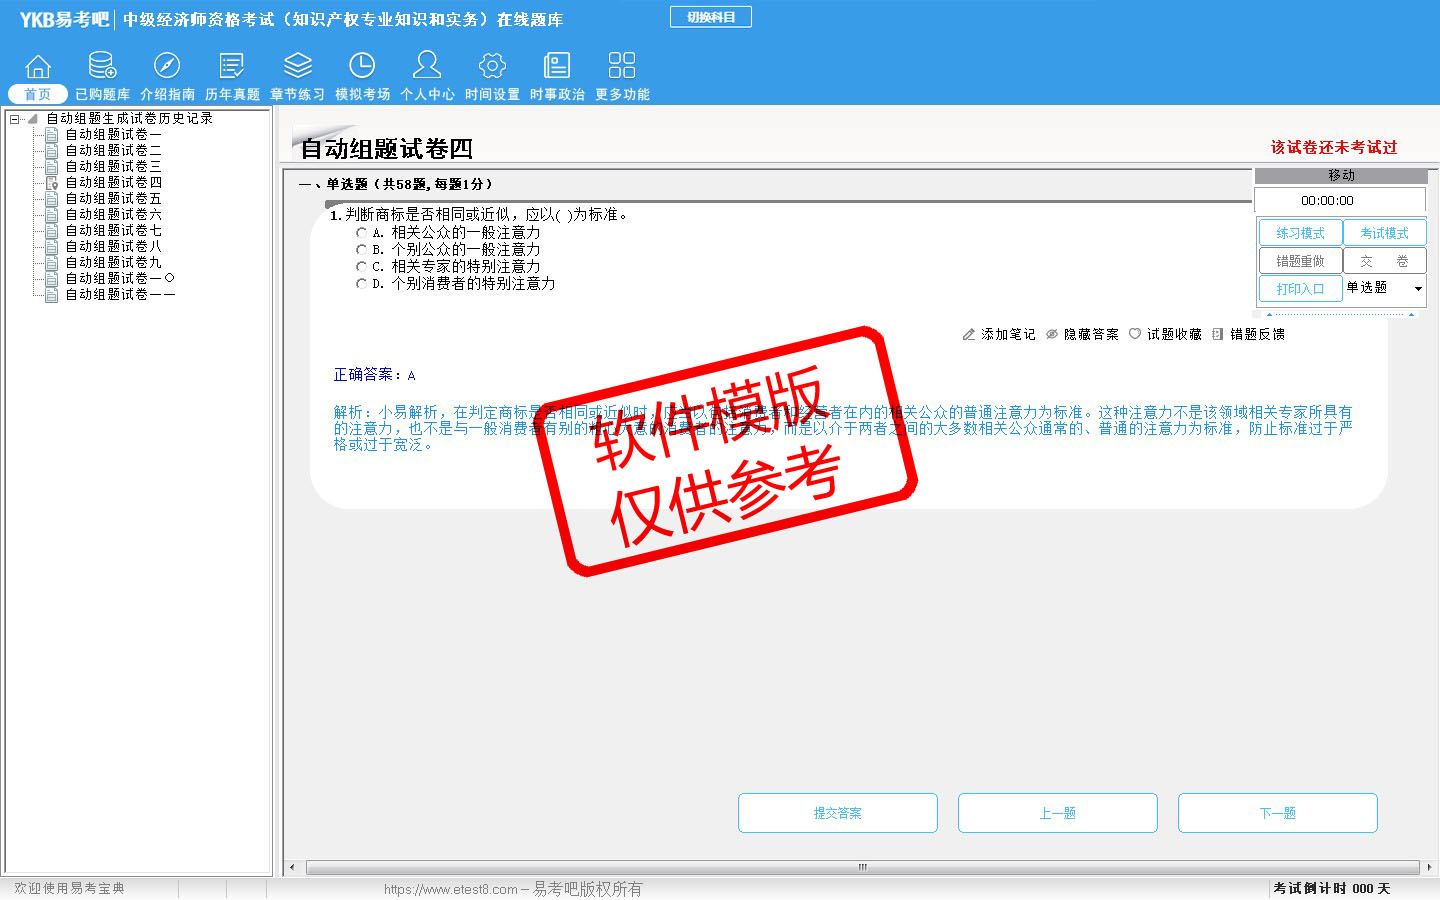The width and height of the screenshot is (1440, 900).
Task: Open 章节练习 layers icon
Action: (297, 67)
